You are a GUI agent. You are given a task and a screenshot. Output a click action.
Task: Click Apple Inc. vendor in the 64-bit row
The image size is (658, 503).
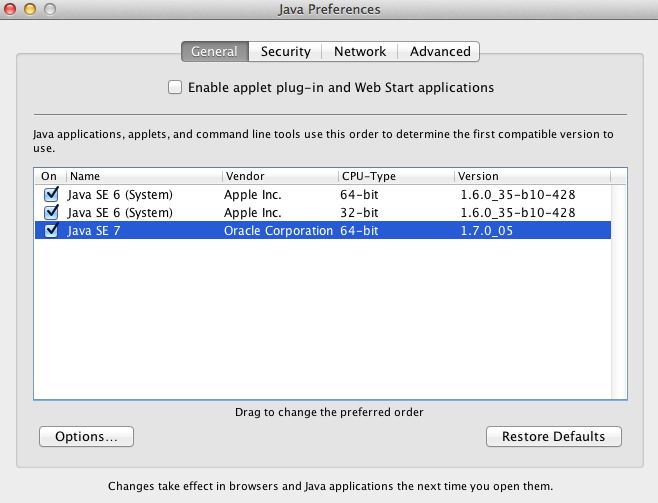click(x=253, y=195)
